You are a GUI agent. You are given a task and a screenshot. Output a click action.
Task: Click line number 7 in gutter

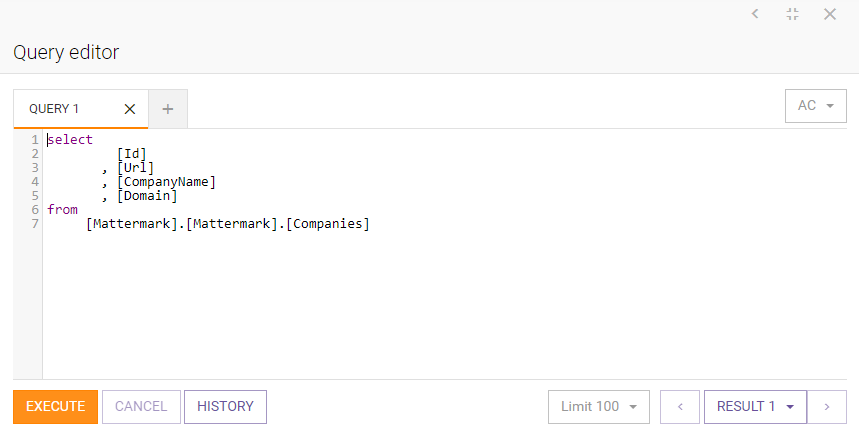click(x=35, y=223)
